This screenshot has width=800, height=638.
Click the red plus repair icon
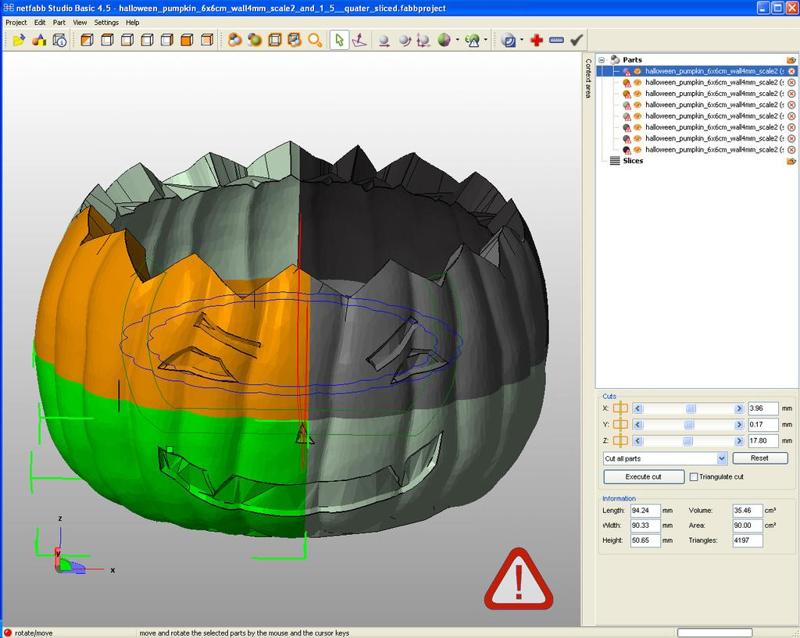(x=537, y=41)
